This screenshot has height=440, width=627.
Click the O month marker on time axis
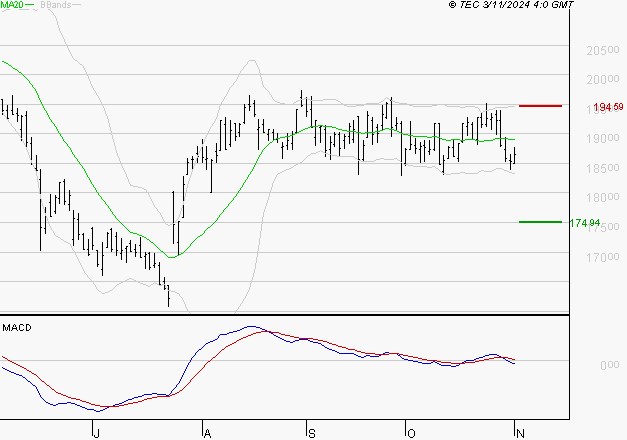[410, 433]
